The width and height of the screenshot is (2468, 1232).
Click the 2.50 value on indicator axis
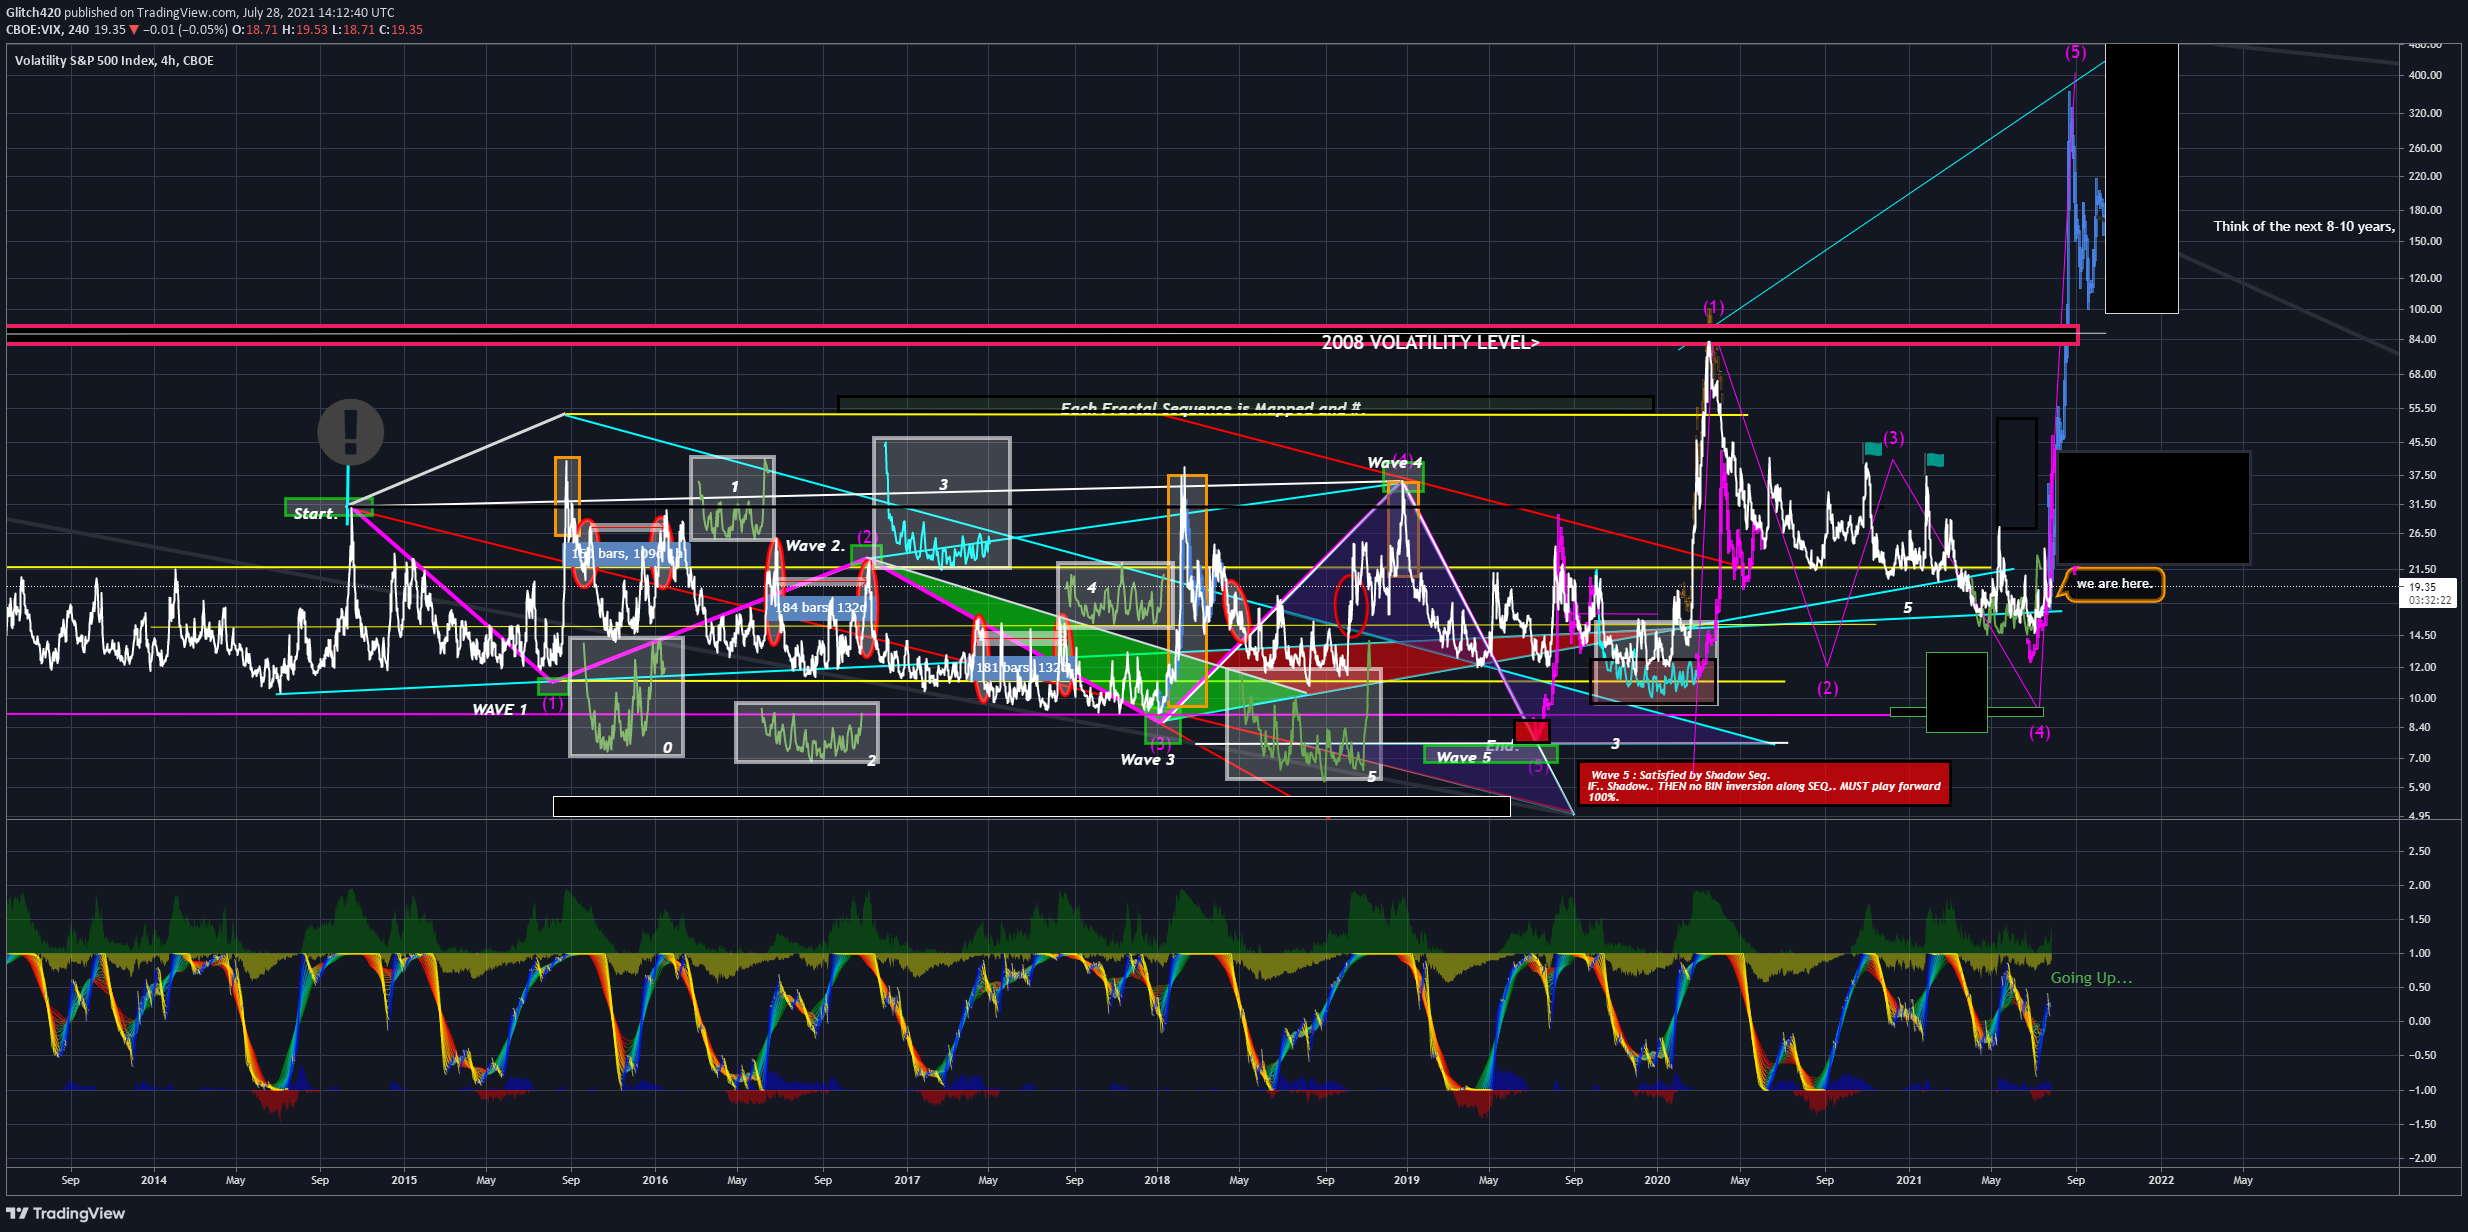[x=2419, y=851]
